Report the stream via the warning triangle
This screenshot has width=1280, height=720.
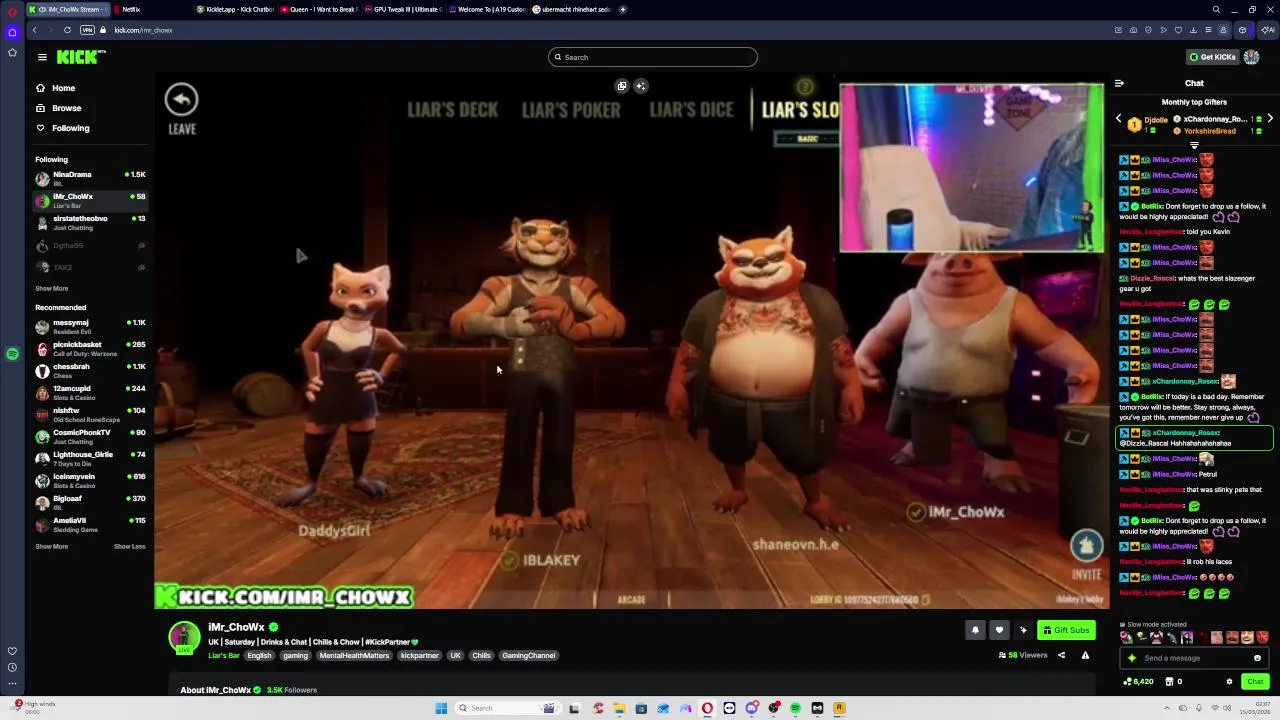[x=1085, y=655]
